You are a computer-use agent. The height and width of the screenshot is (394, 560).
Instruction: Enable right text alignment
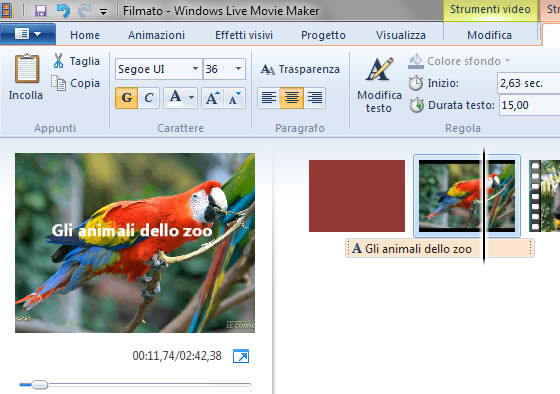315,98
